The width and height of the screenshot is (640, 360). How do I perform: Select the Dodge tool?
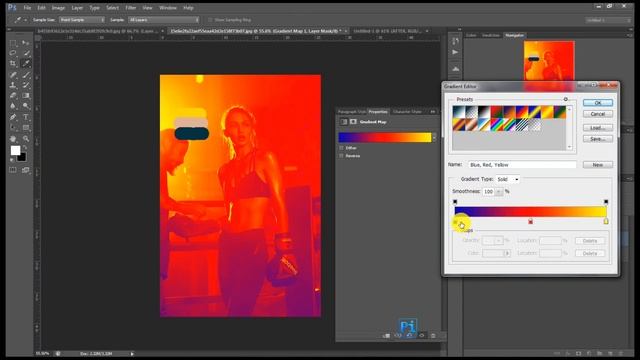(x=26, y=106)
